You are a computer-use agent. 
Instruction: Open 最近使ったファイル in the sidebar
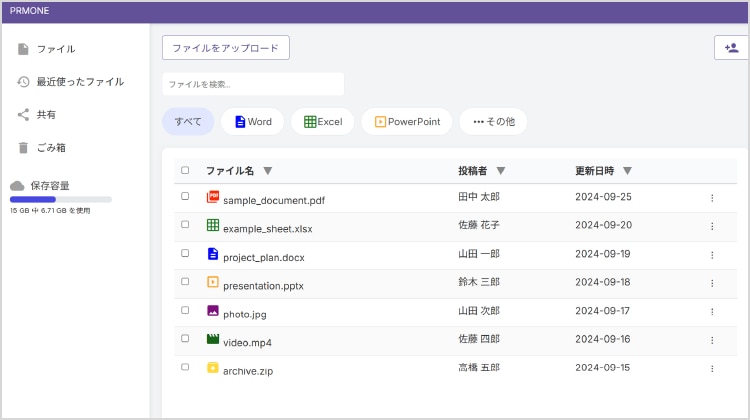pyautogui.click(x=80, y=82)
